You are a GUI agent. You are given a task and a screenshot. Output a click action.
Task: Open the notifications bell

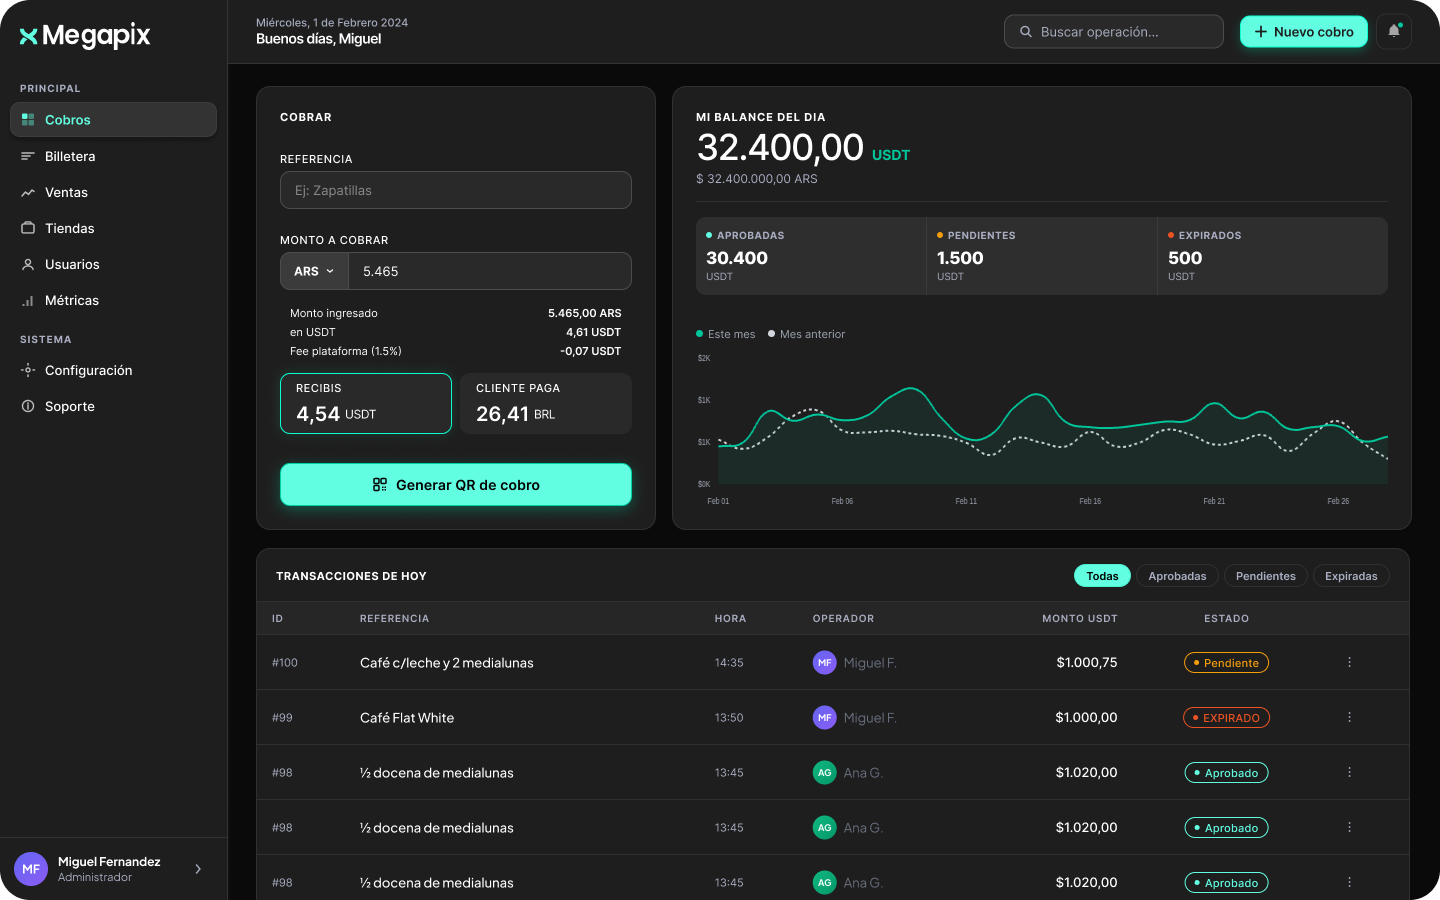1394,32
